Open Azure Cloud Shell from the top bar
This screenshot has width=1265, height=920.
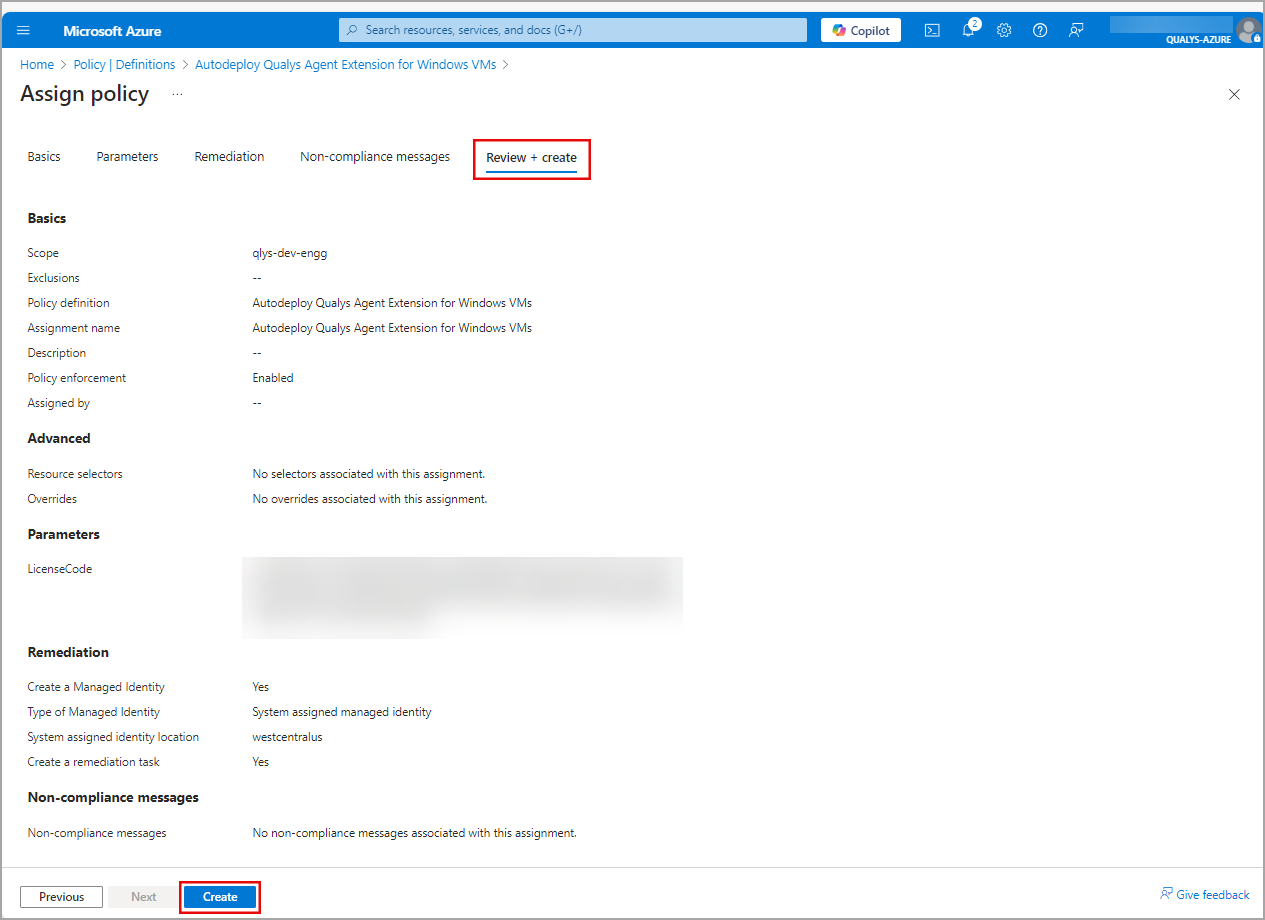coord(931,30)
